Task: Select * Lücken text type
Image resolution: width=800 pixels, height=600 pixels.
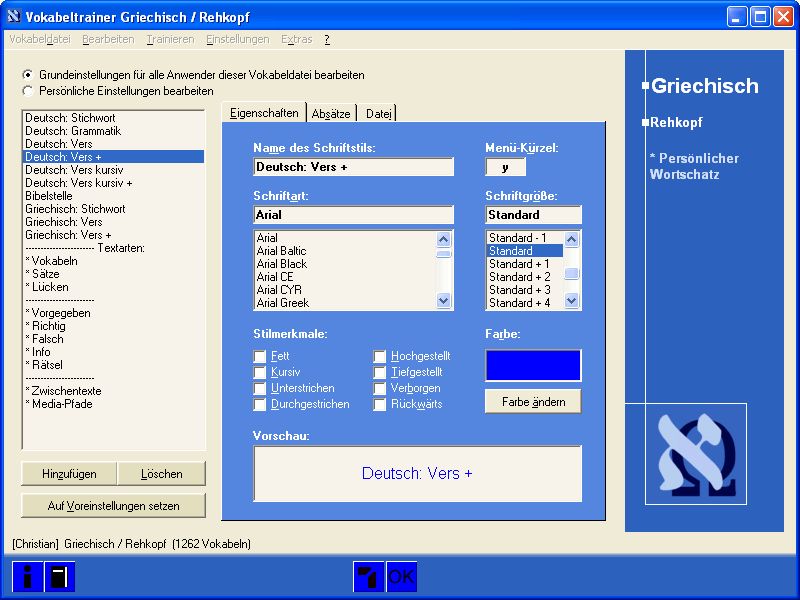Action: tap(114, 287)
